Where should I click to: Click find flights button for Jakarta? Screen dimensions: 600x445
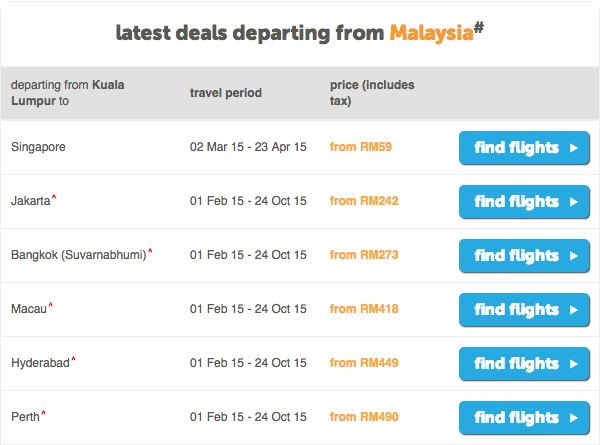click(x=524, y=202)
